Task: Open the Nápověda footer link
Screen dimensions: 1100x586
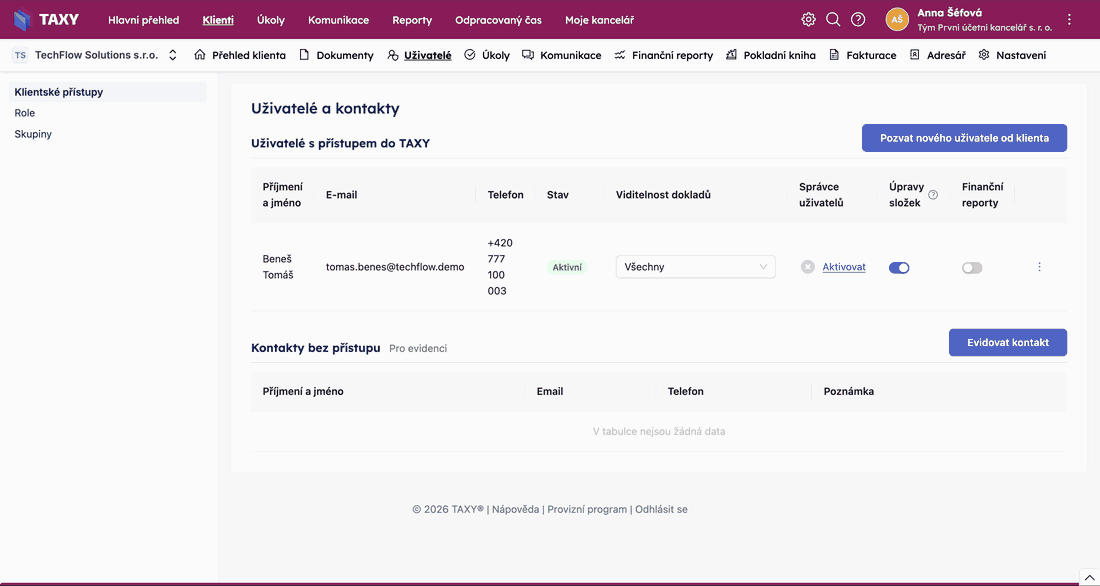Action: [x=516, y=510]
